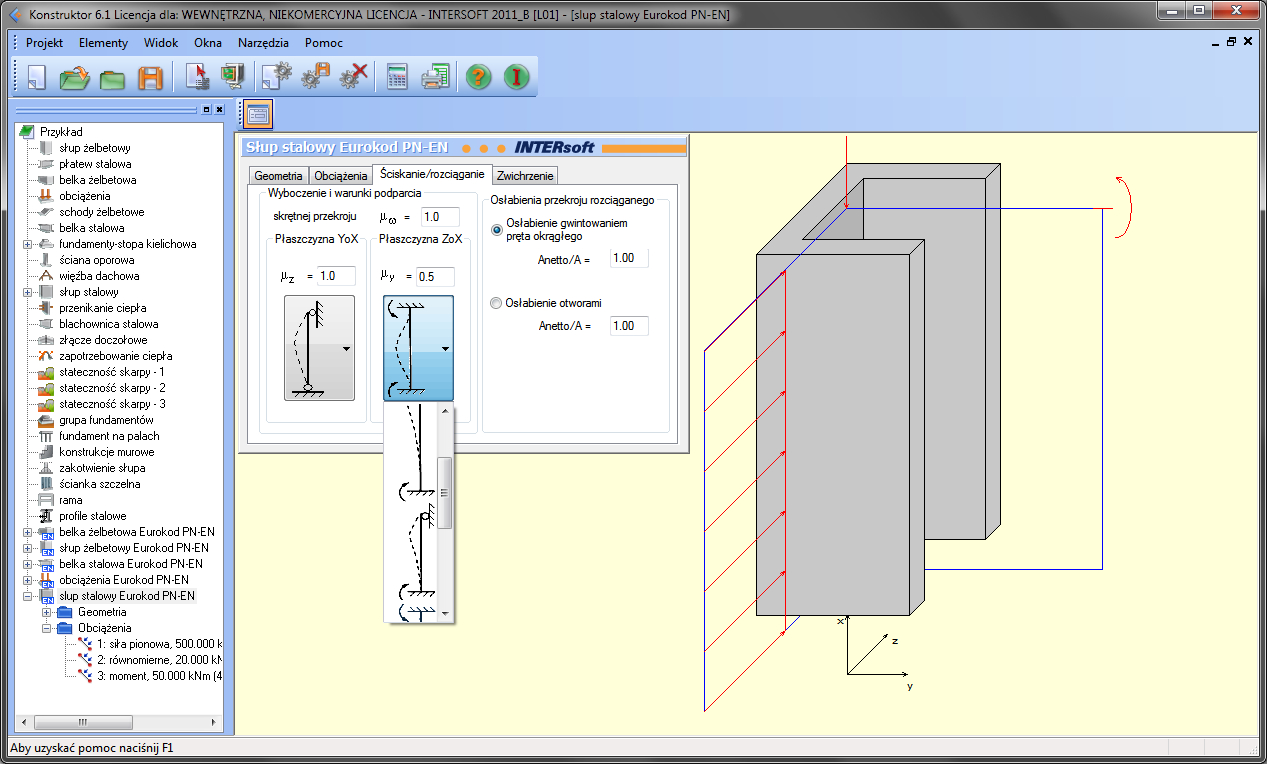The width and height of the screenshot is (1267, 764).
Task: Switch to the Geometria tab
Action: pyautogui.click(x=278, y=176)
